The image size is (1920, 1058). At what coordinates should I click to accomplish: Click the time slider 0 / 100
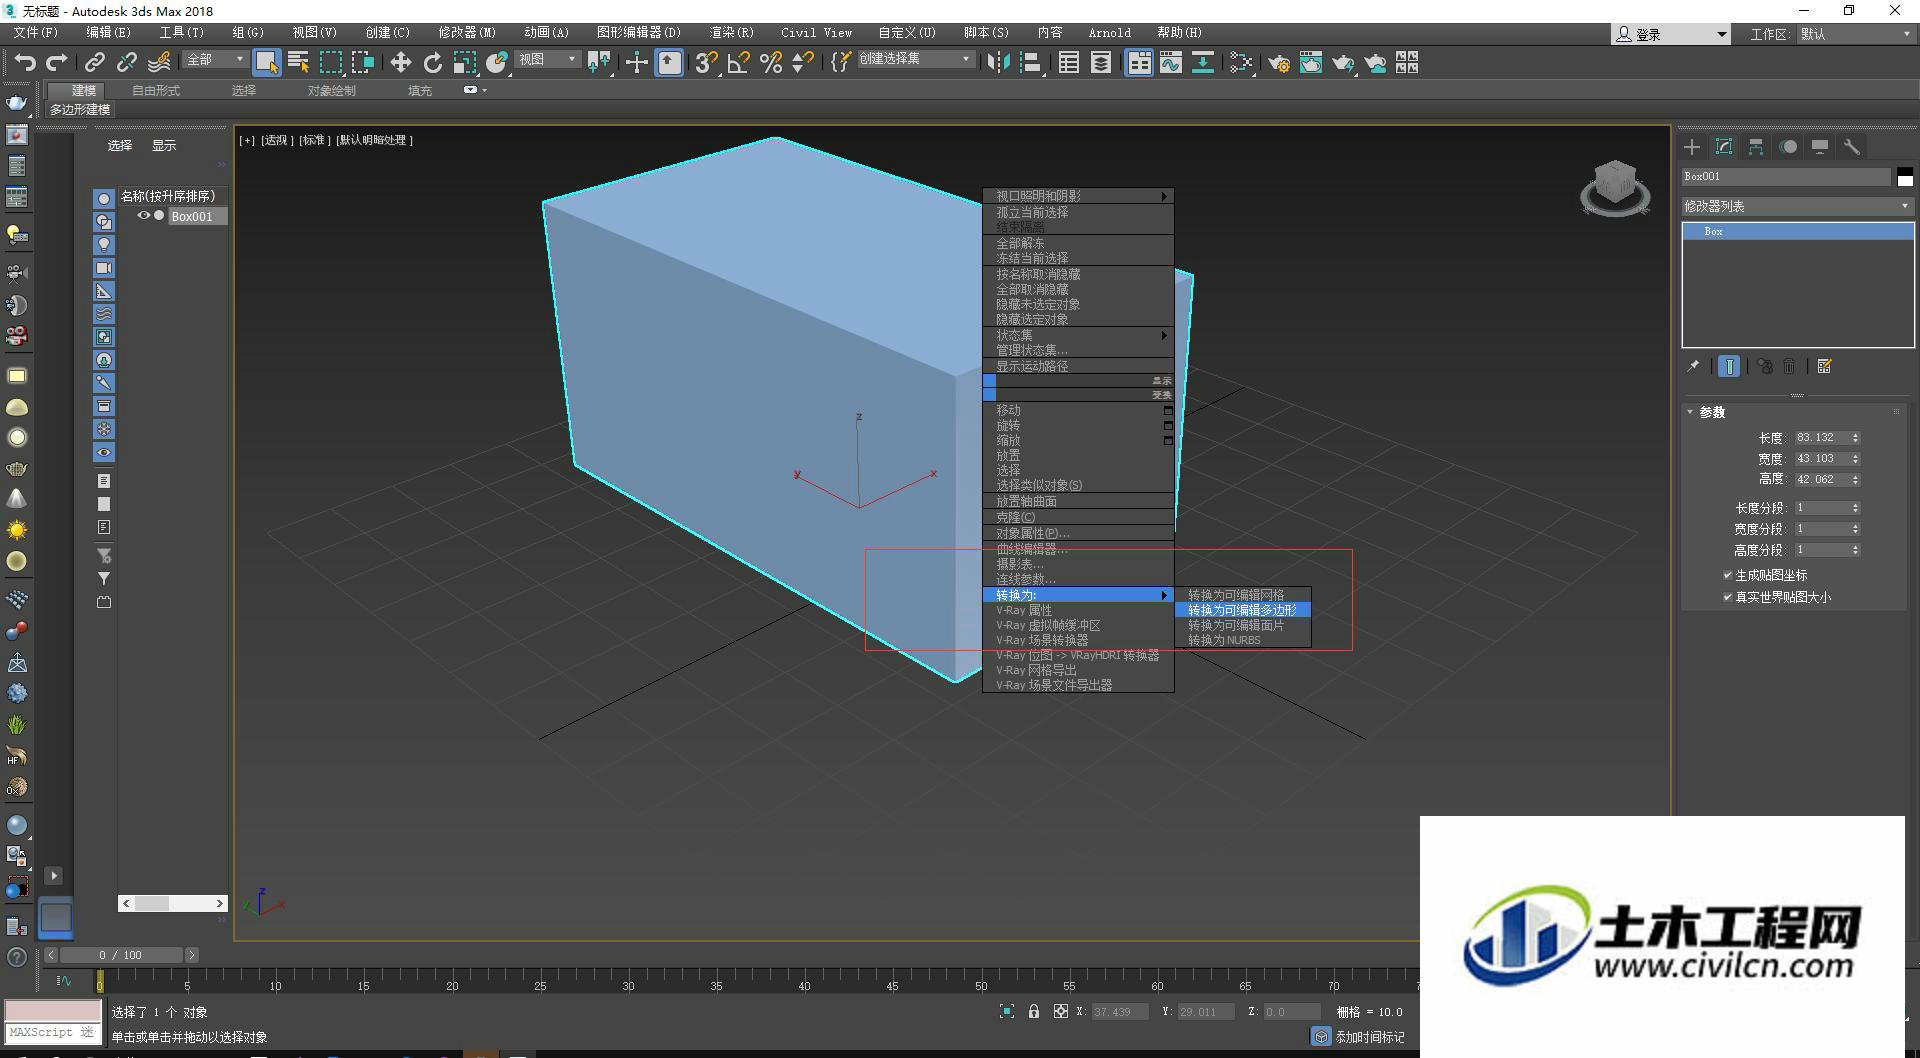pos(120,955)
